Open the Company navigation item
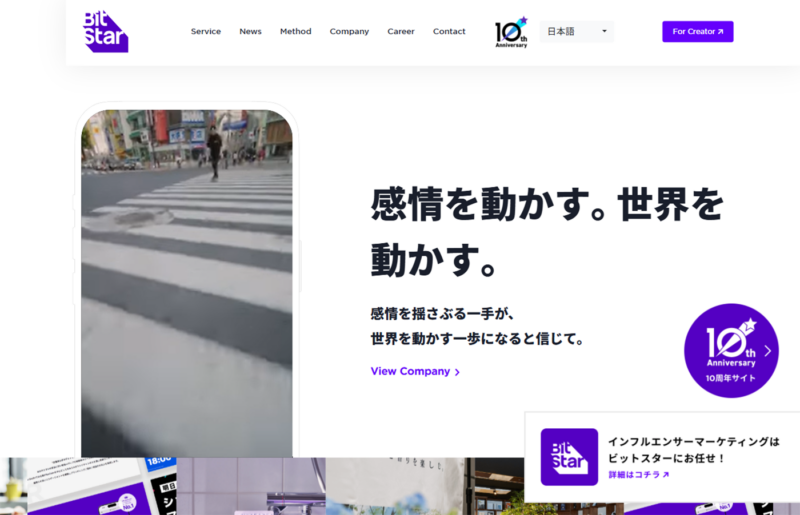The width and height of the screenshot is (800, 515). [349, 32]
